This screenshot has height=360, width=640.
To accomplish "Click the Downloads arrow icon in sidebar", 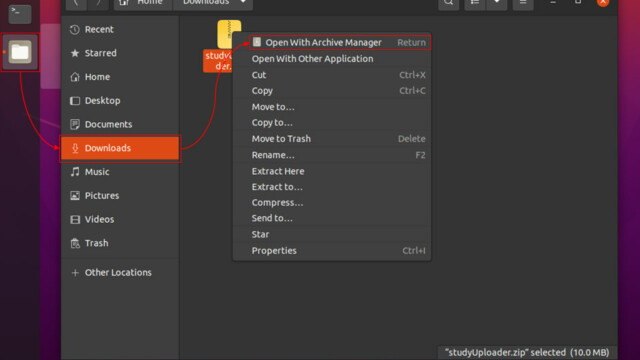I will (75, 148).
